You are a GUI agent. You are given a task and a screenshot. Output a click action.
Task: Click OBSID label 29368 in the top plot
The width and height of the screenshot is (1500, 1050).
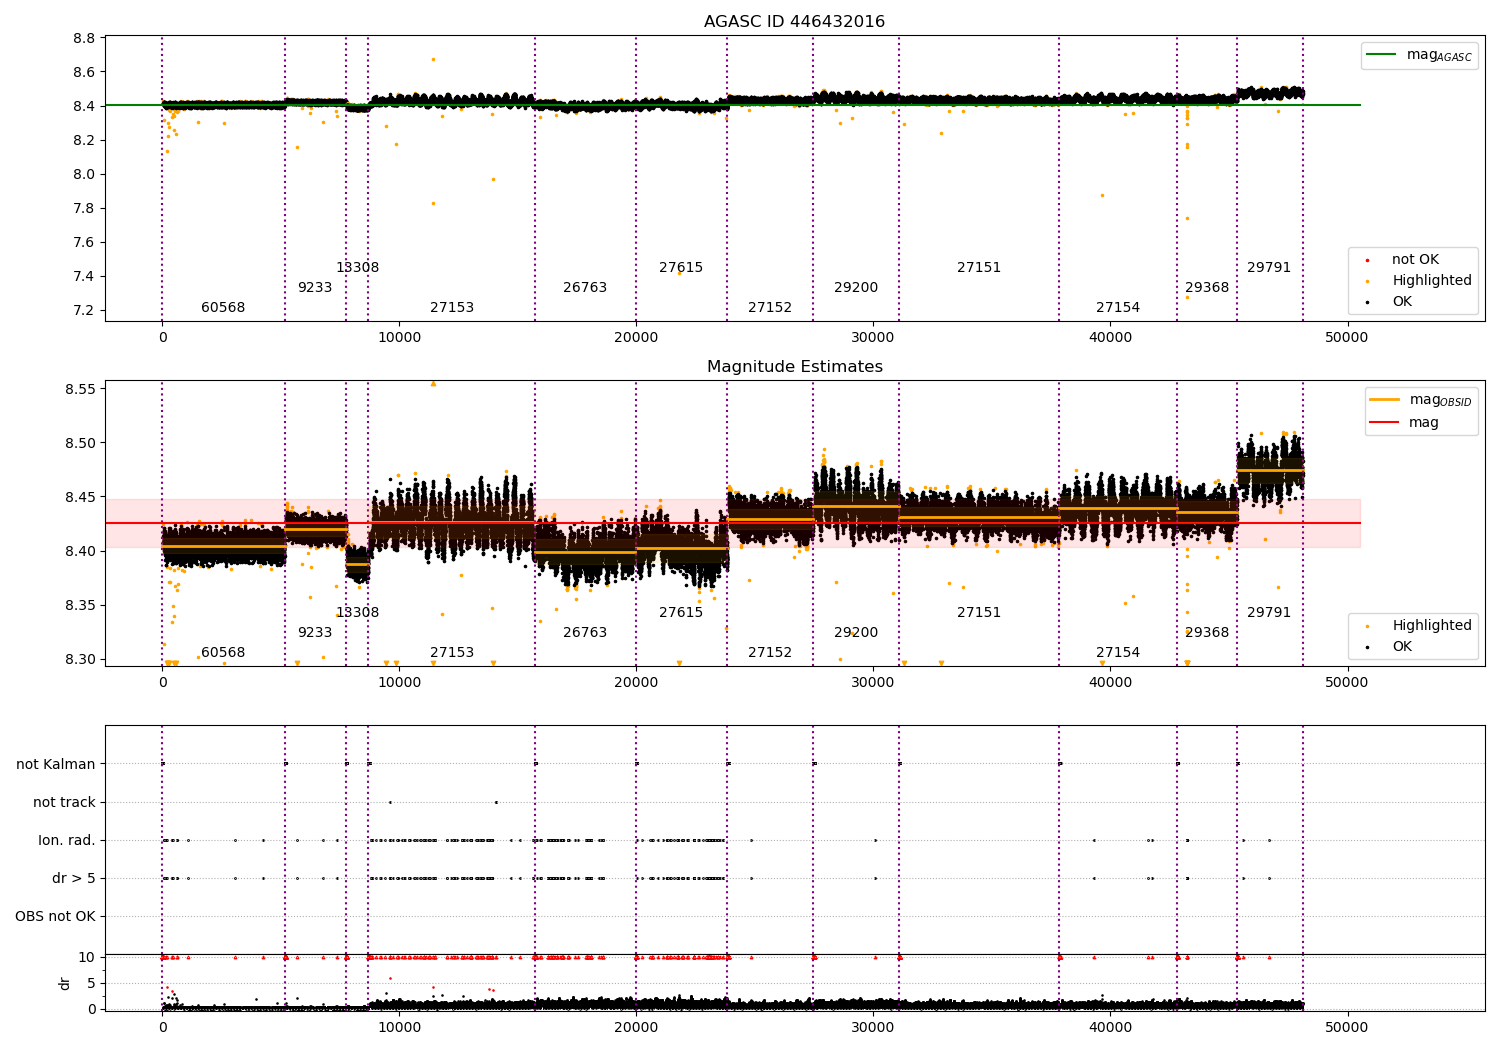pos(1207,288)
